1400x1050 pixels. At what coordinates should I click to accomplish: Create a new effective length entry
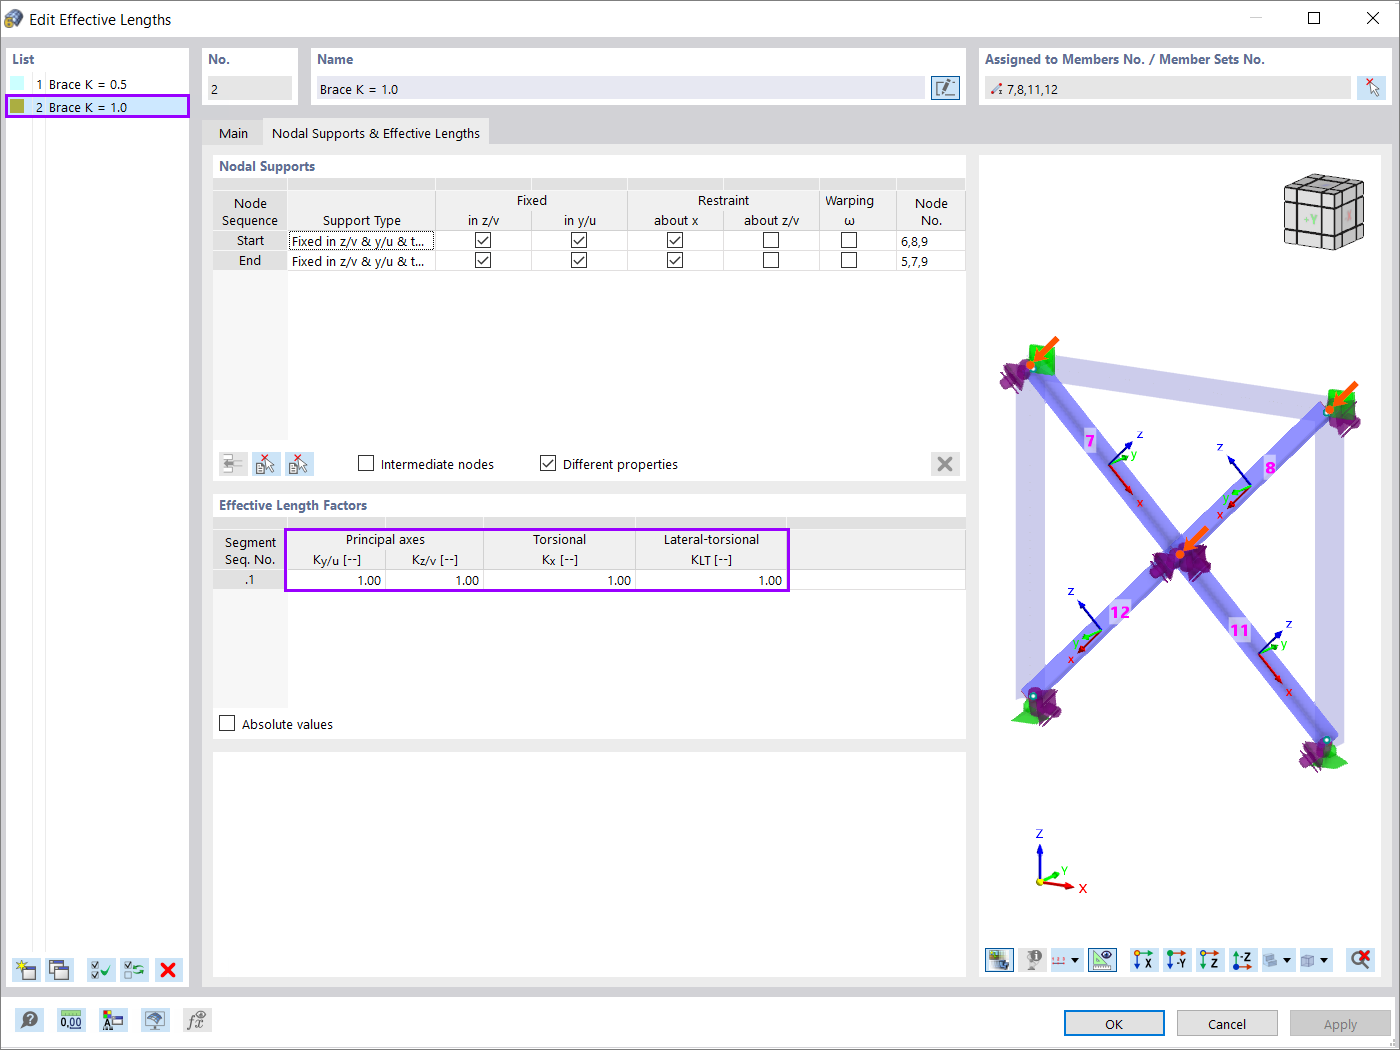pyautogui.click(x=26, y=970)
